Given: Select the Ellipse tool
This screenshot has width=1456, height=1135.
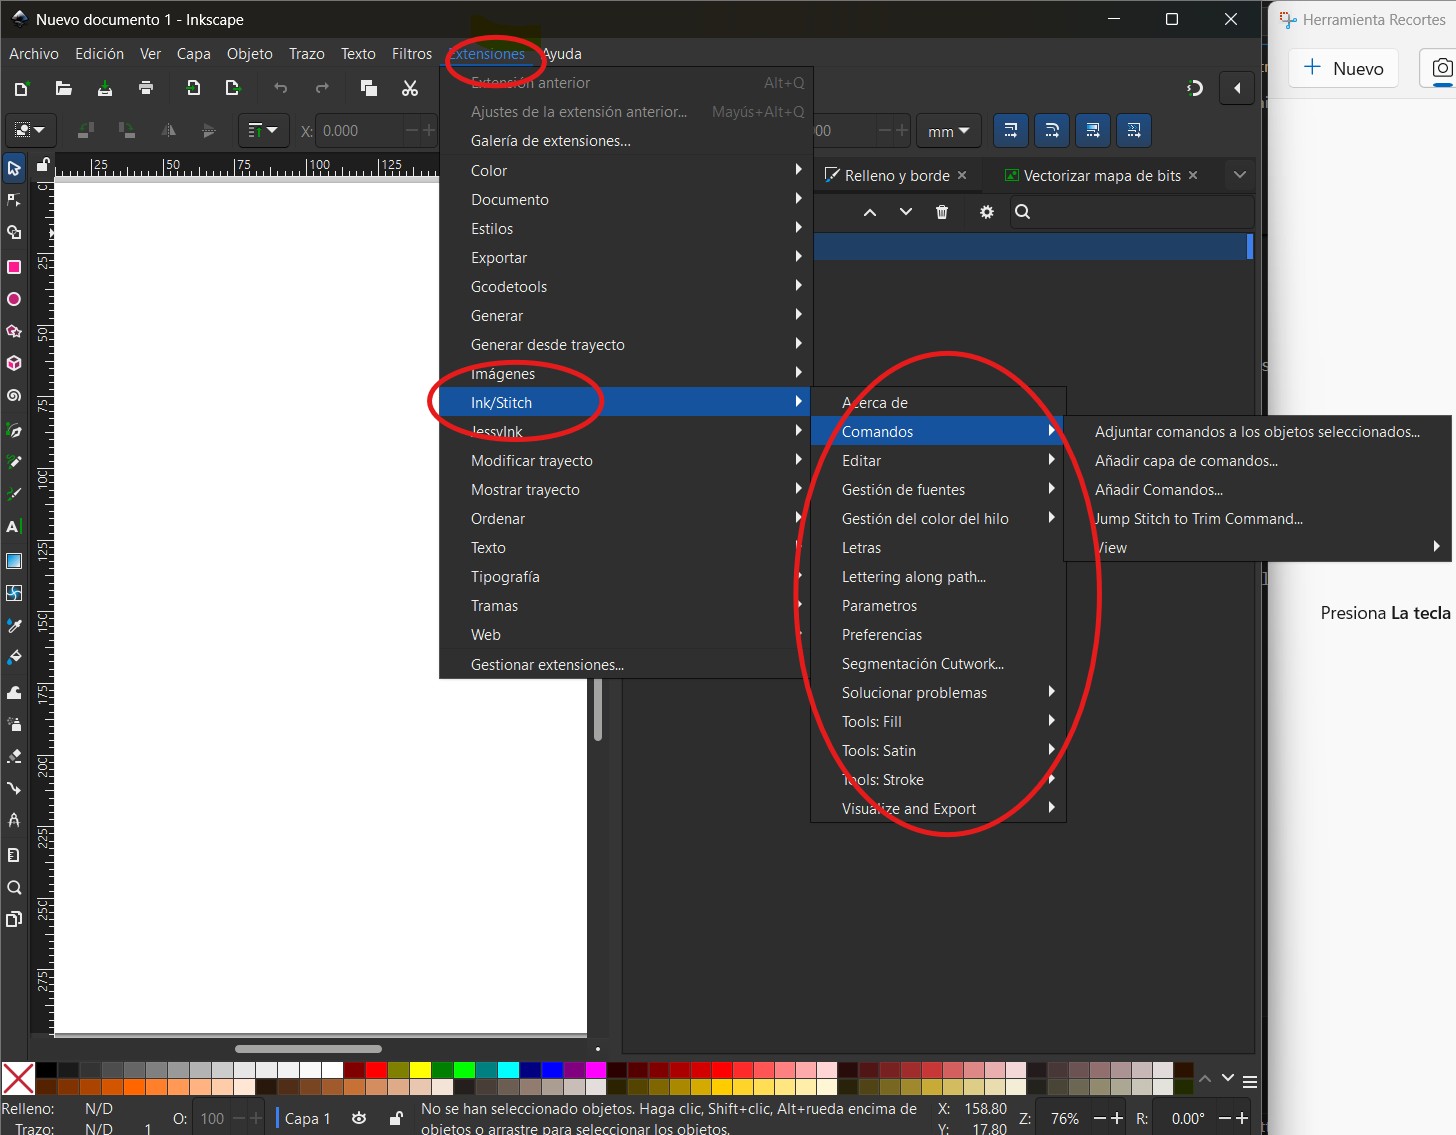Looking at the screenshot, I should (x=14, y=299).
